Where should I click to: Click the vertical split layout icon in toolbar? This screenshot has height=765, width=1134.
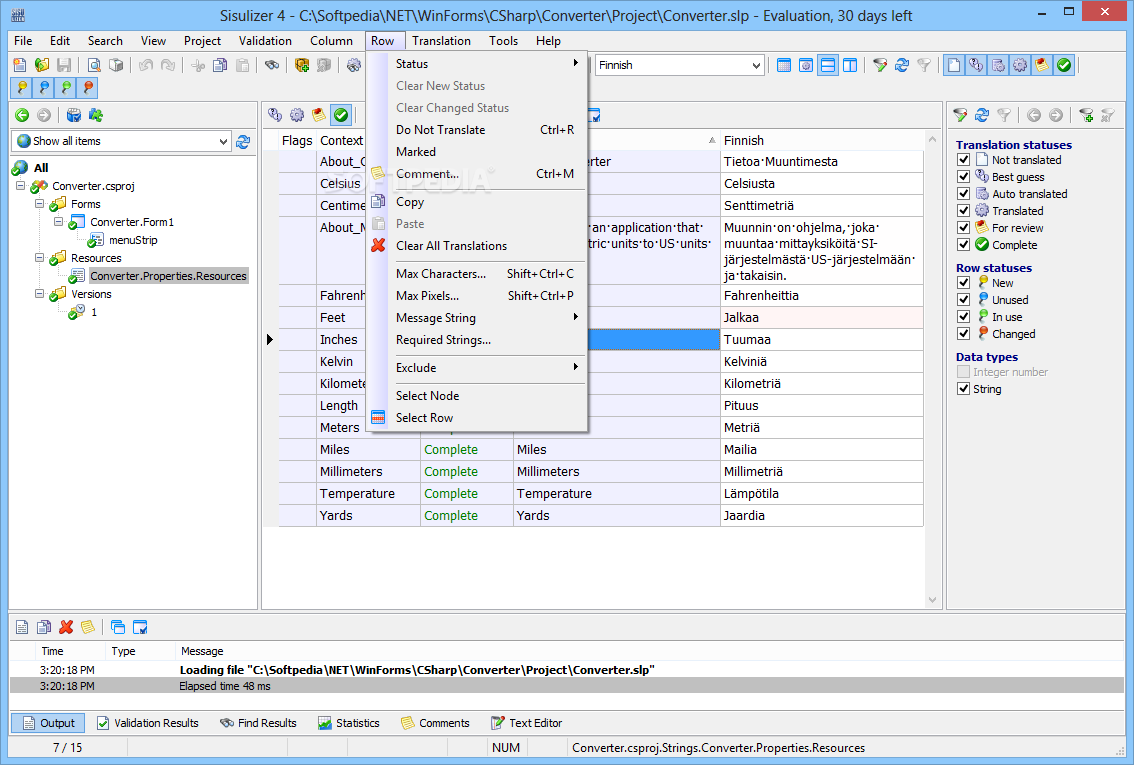pos(850,65)
